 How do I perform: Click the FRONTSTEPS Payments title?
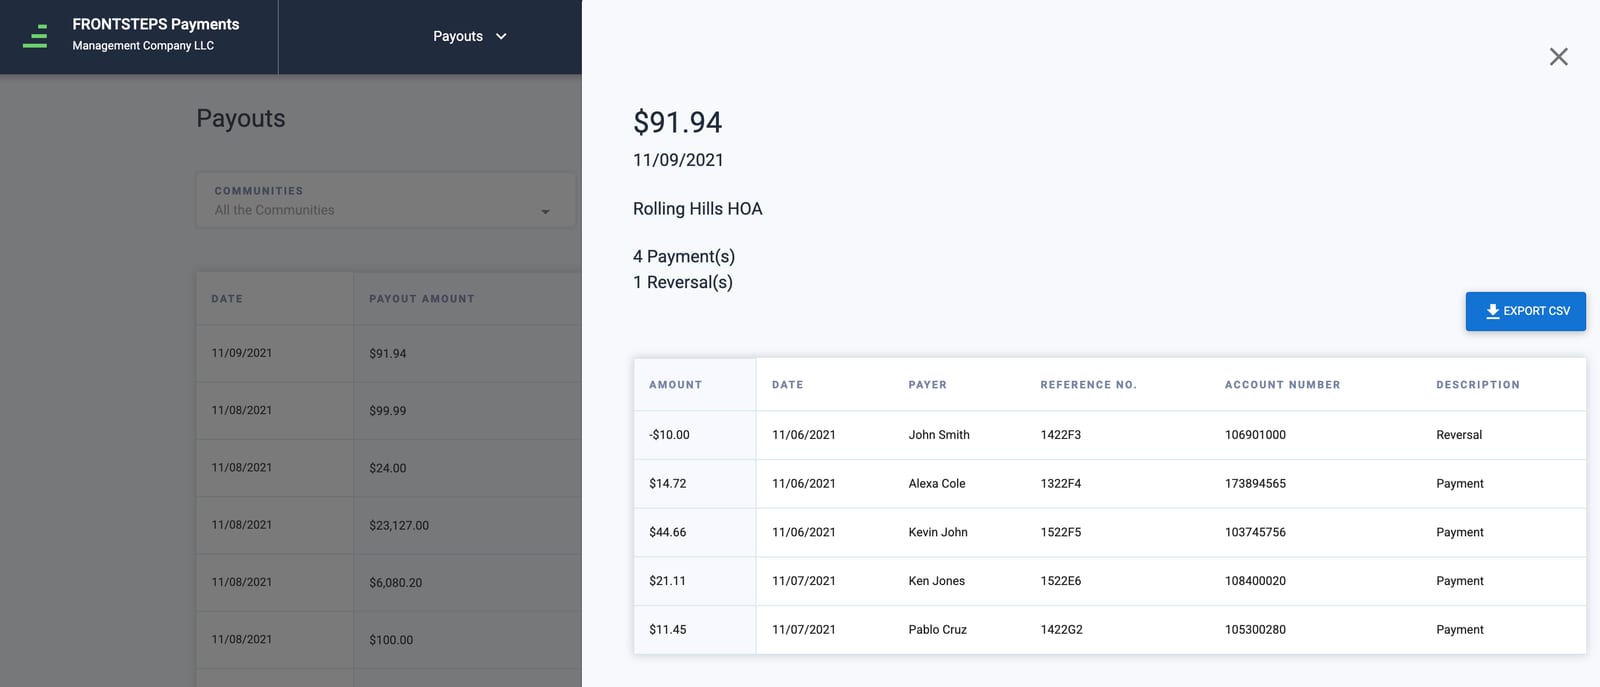coord(156,24)
